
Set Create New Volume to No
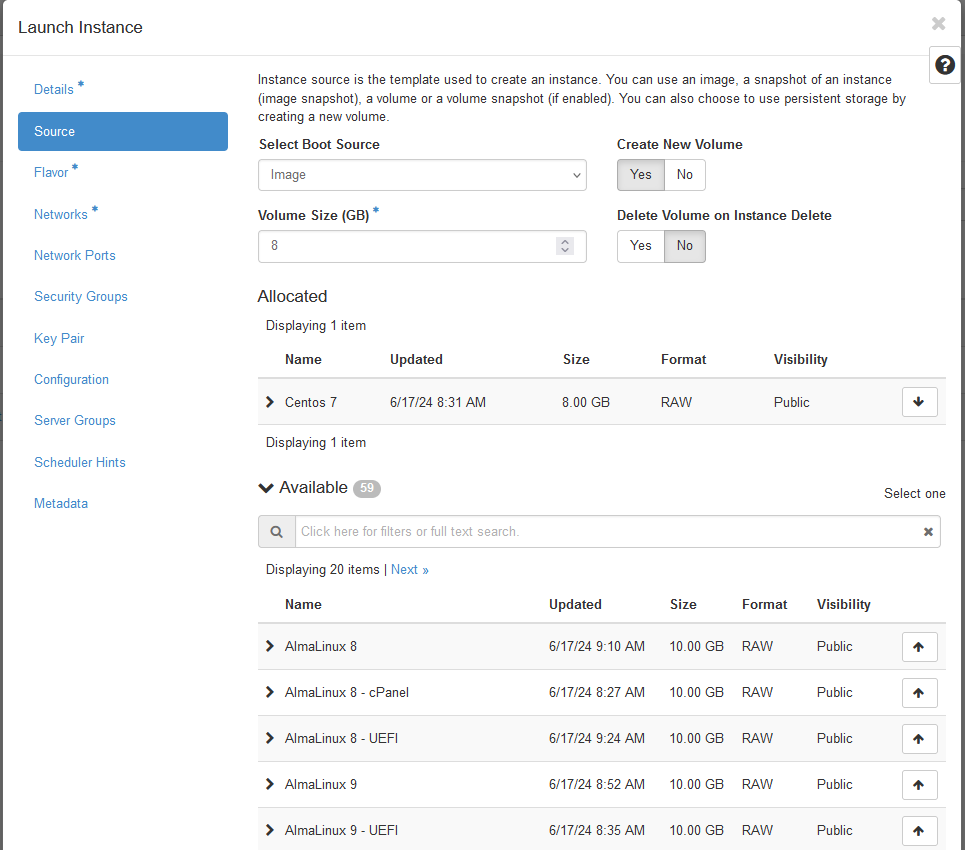684,175
